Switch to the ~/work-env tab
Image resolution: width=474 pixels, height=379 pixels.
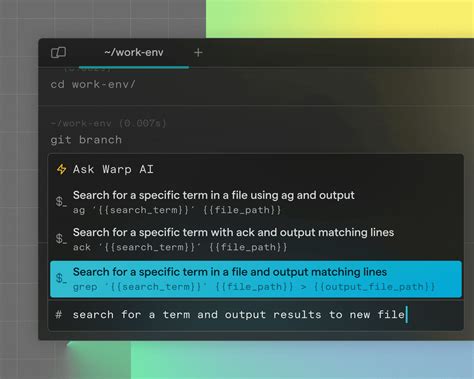click(134, 53)
